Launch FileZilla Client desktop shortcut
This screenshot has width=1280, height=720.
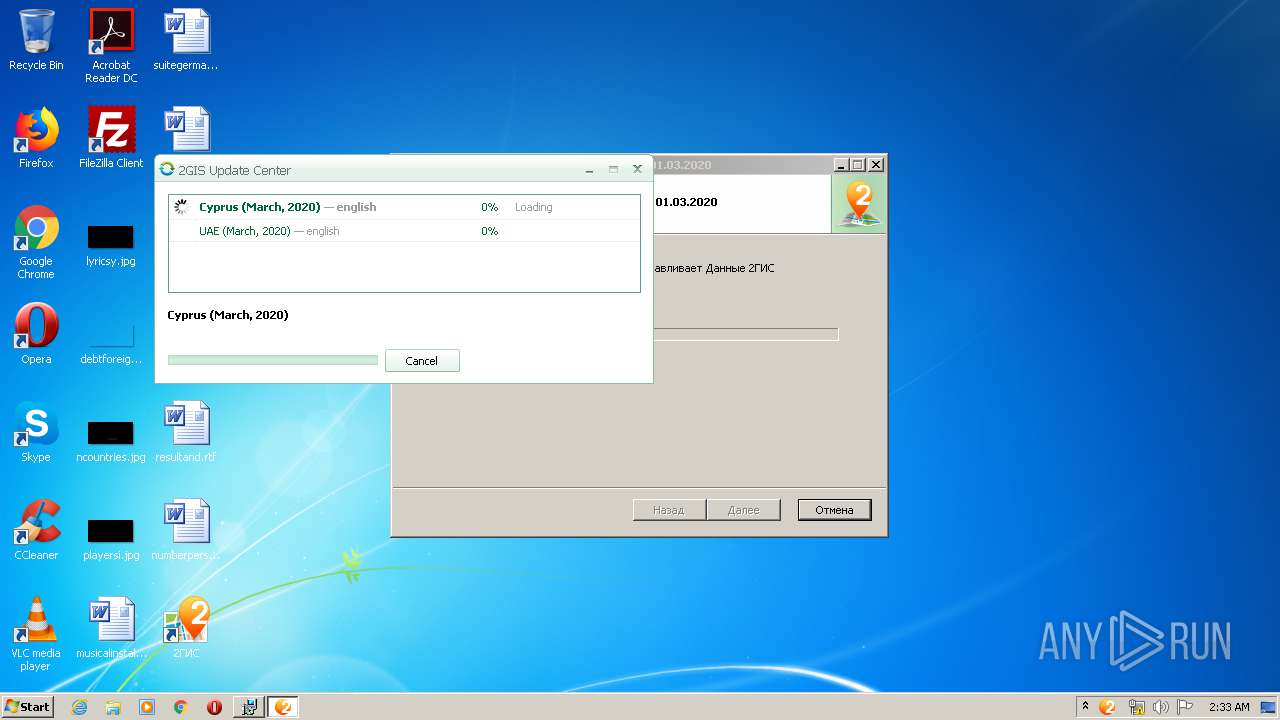[x=111, y=138]
